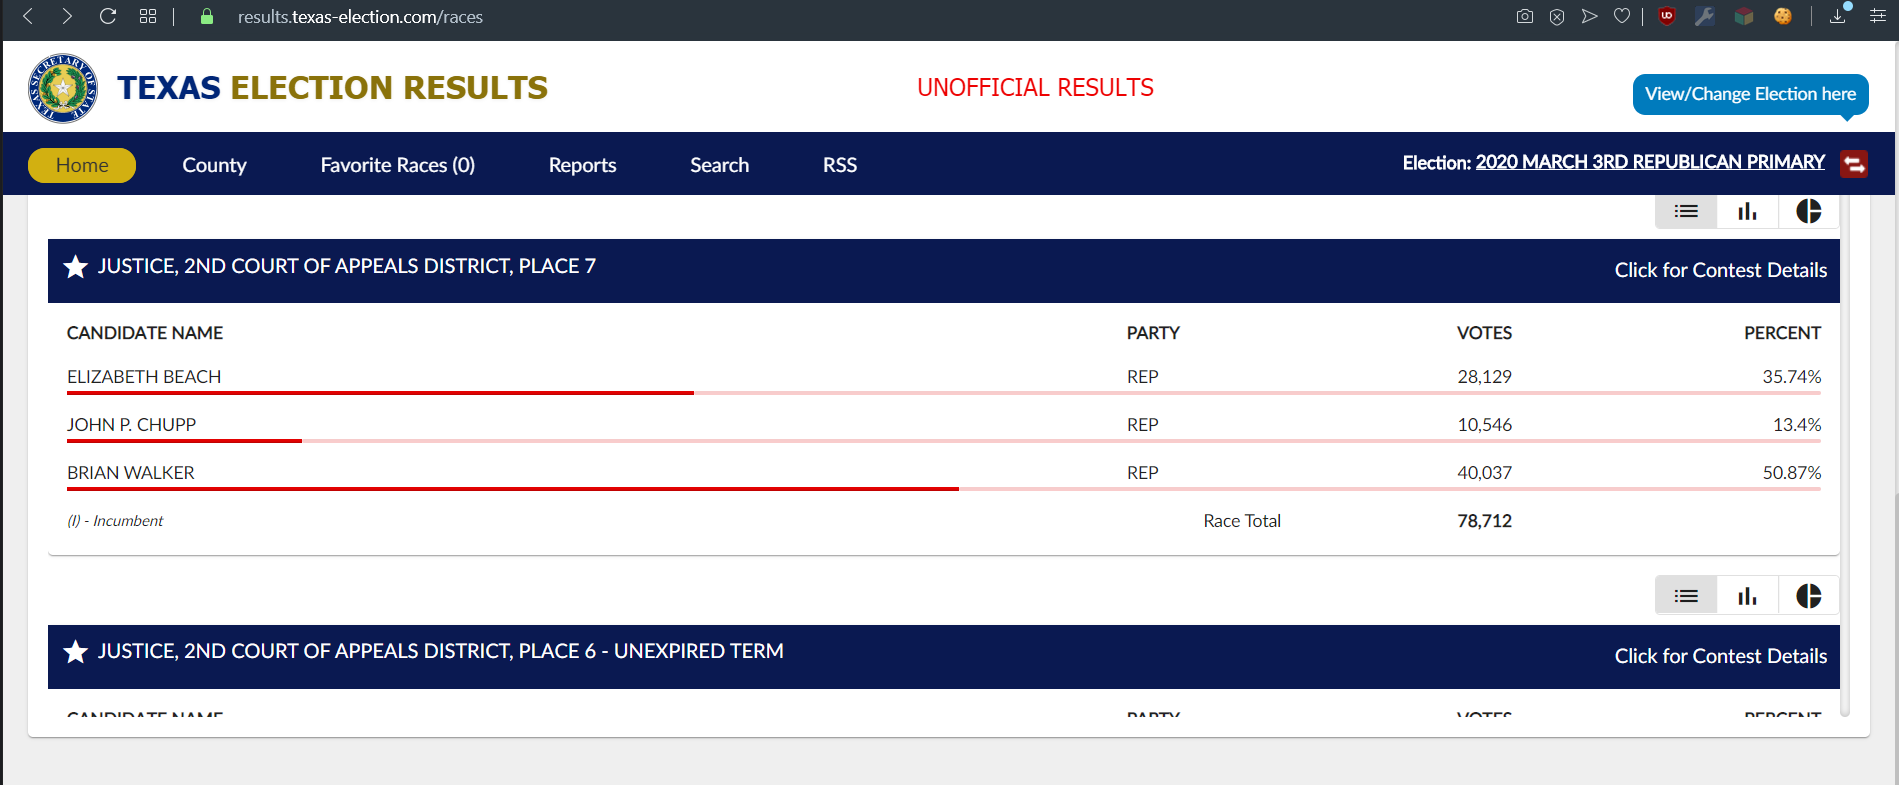
Task: Go back to the previous page
Action: pyautogui.click(x=28, y=16)
